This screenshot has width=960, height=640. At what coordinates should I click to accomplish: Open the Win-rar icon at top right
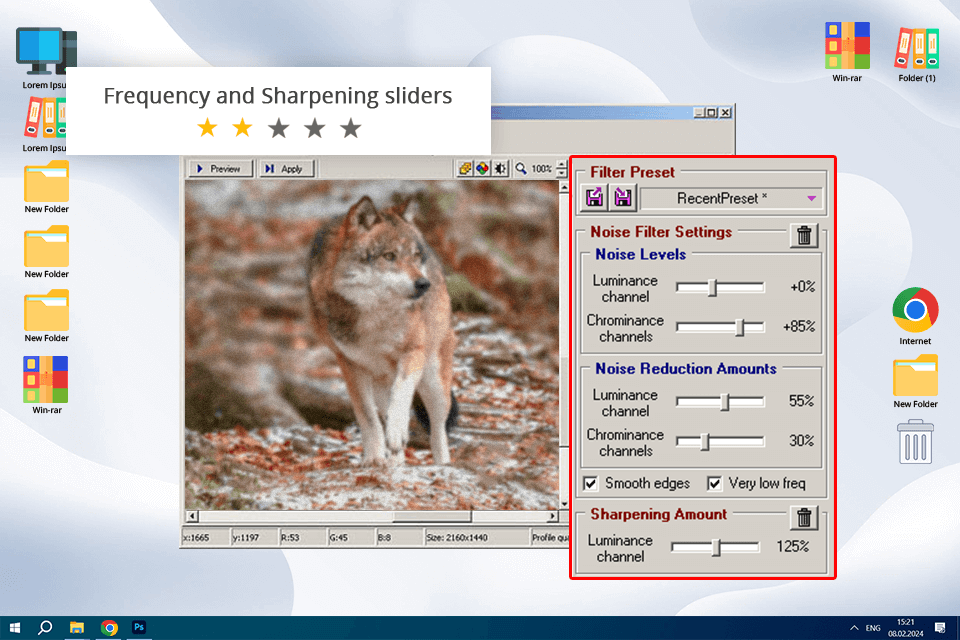coord(847,46)
